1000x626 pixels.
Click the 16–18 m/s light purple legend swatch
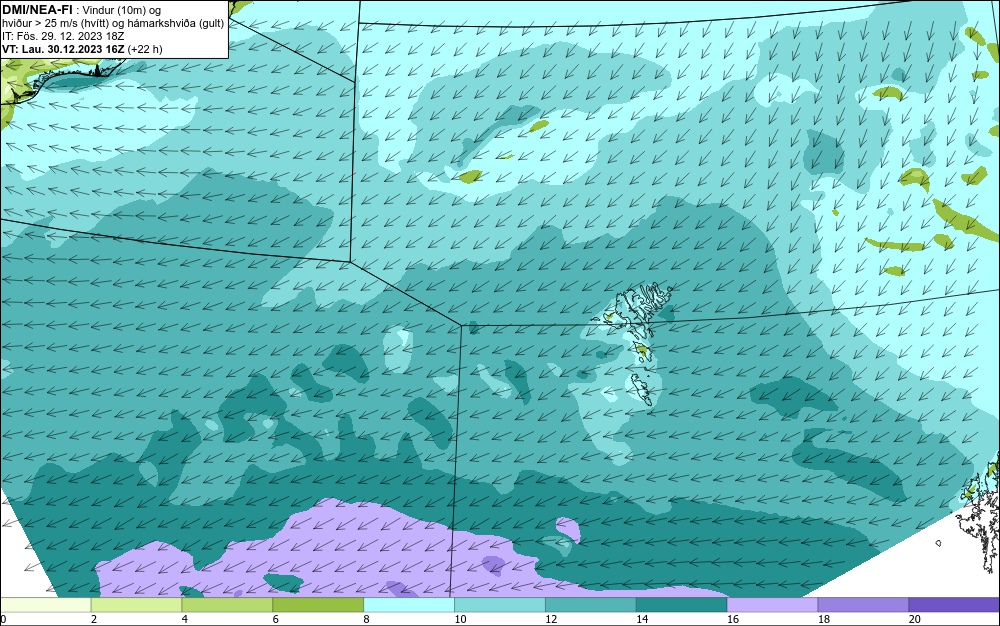[772, 605]
